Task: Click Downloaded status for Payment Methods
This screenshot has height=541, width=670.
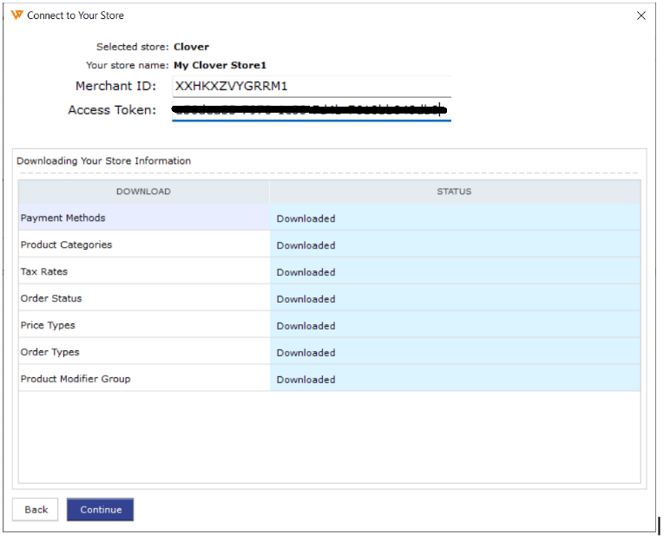Action: (x=306, y=219)
